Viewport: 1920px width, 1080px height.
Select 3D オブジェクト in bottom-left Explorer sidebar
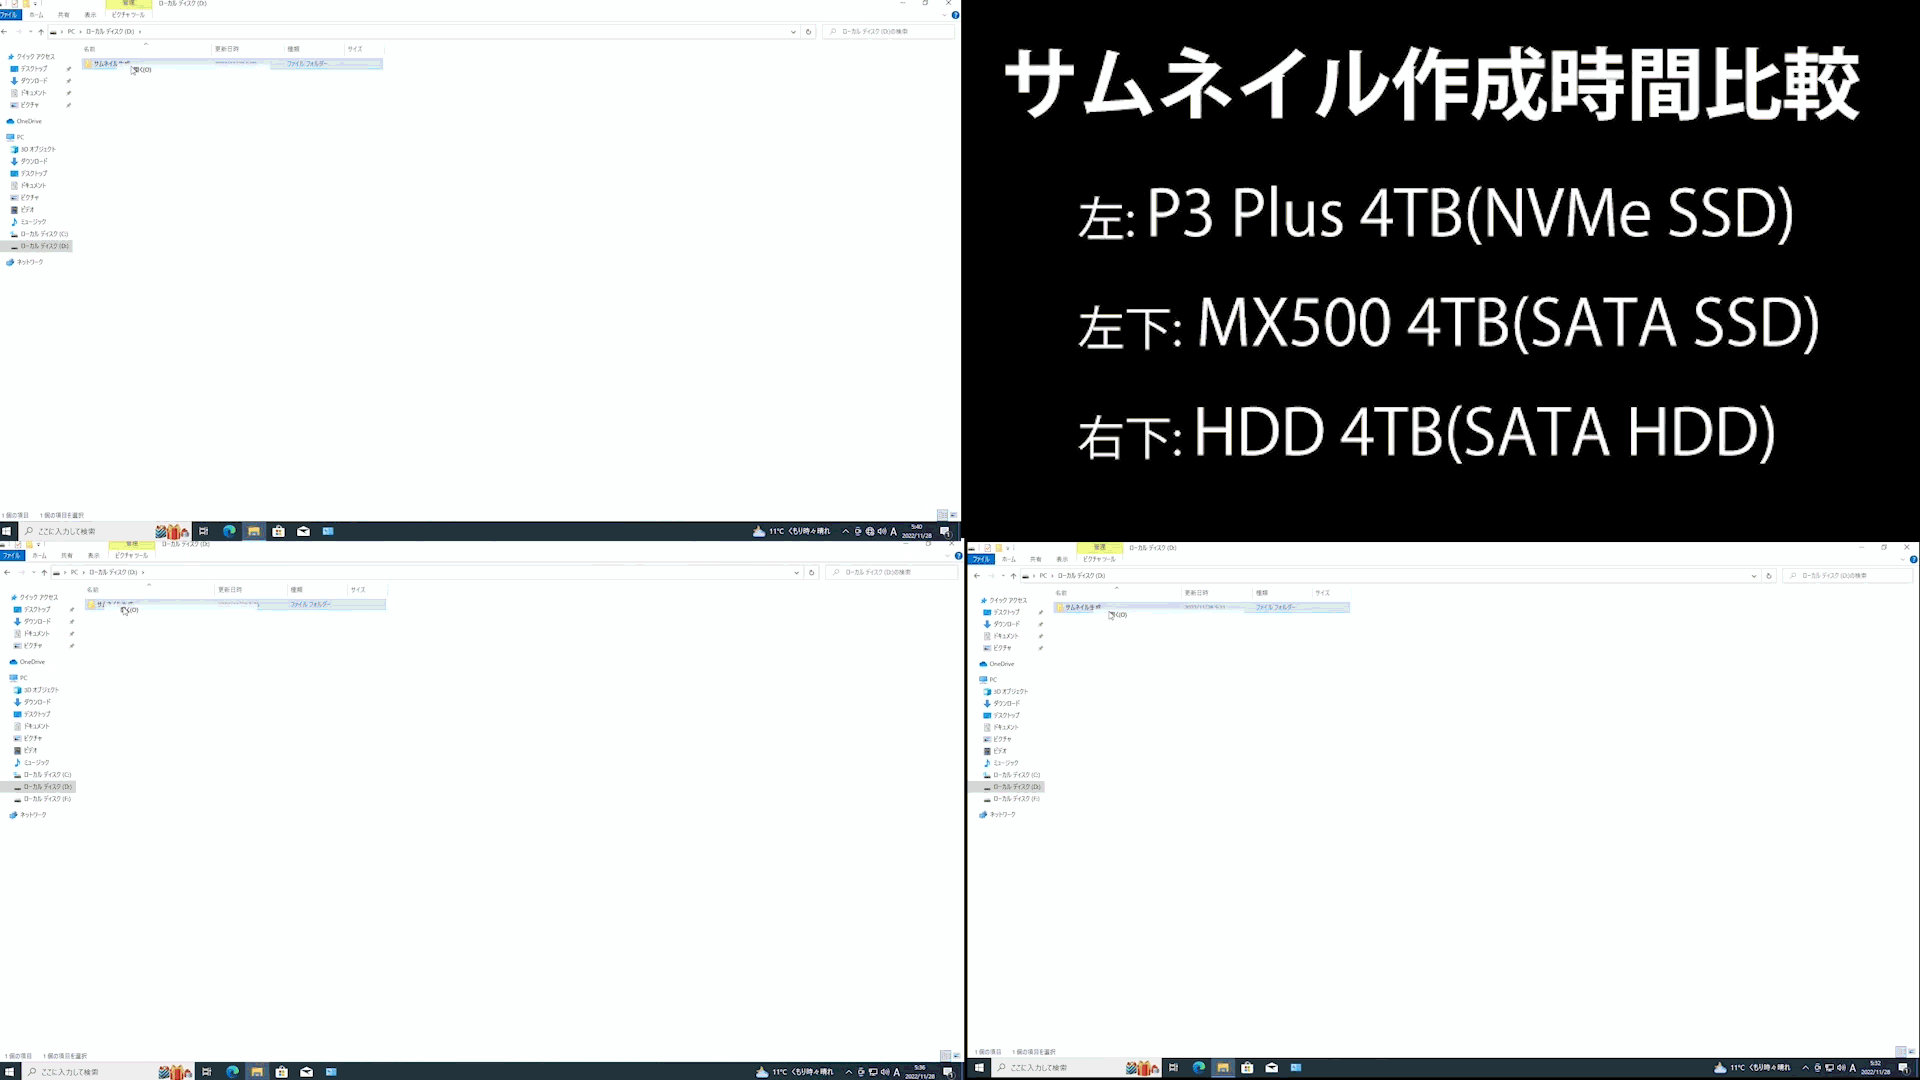[x=37, y=690]
